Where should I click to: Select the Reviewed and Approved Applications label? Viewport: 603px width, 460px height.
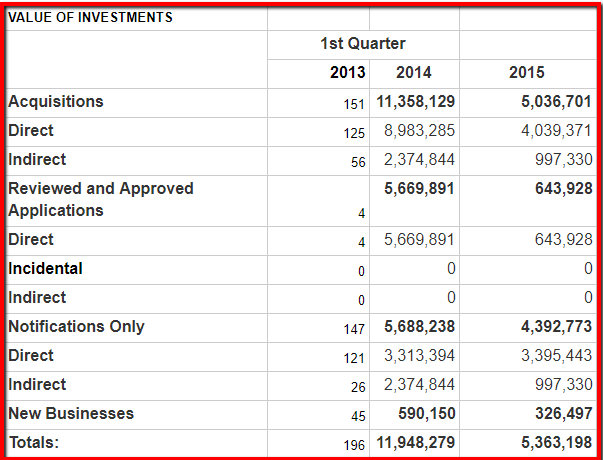[100, 199]
